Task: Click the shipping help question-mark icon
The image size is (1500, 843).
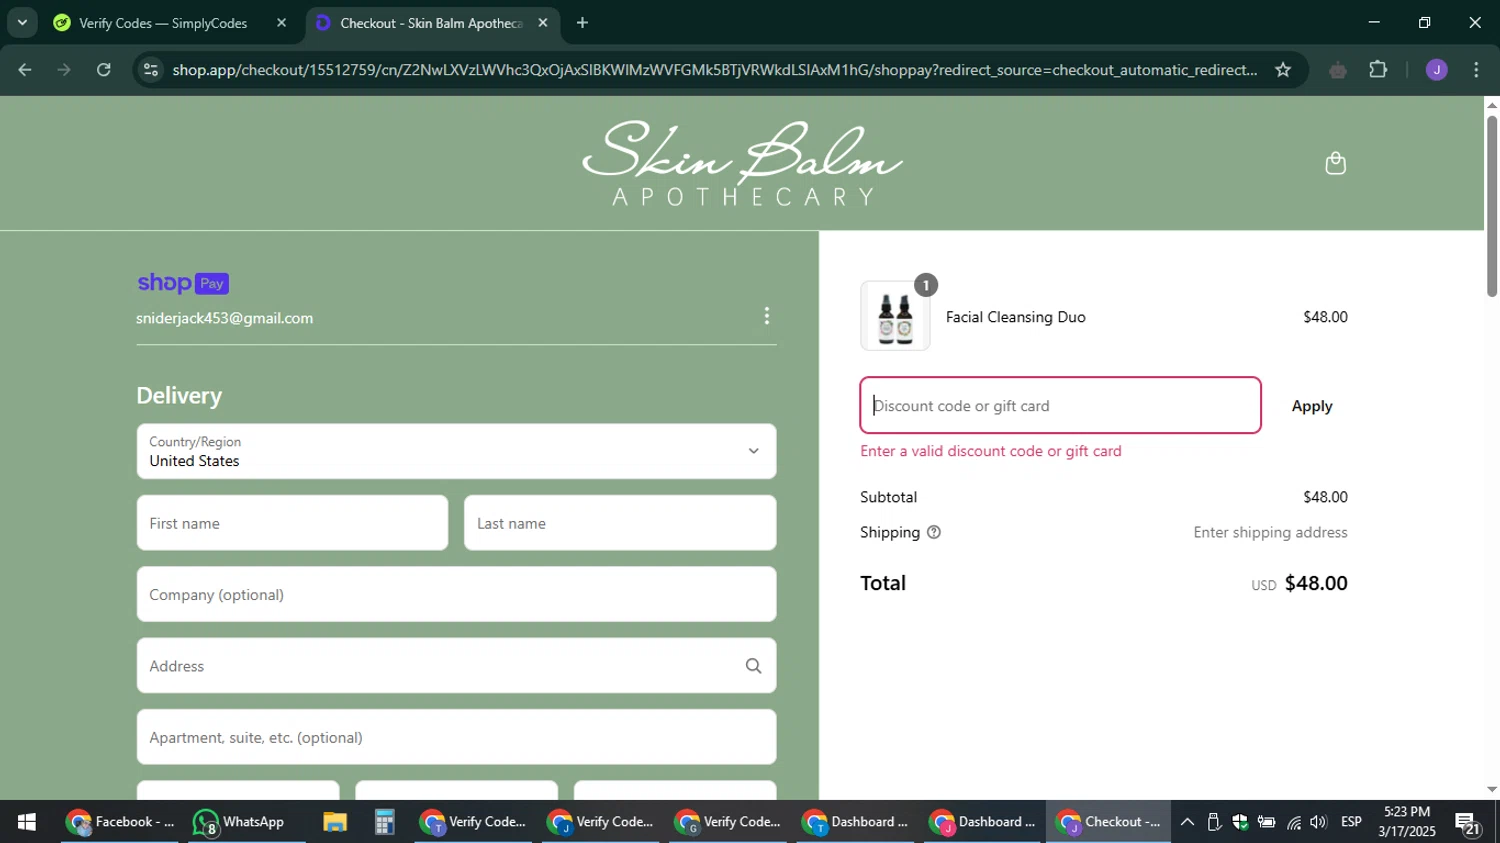Action: [934, 532]
